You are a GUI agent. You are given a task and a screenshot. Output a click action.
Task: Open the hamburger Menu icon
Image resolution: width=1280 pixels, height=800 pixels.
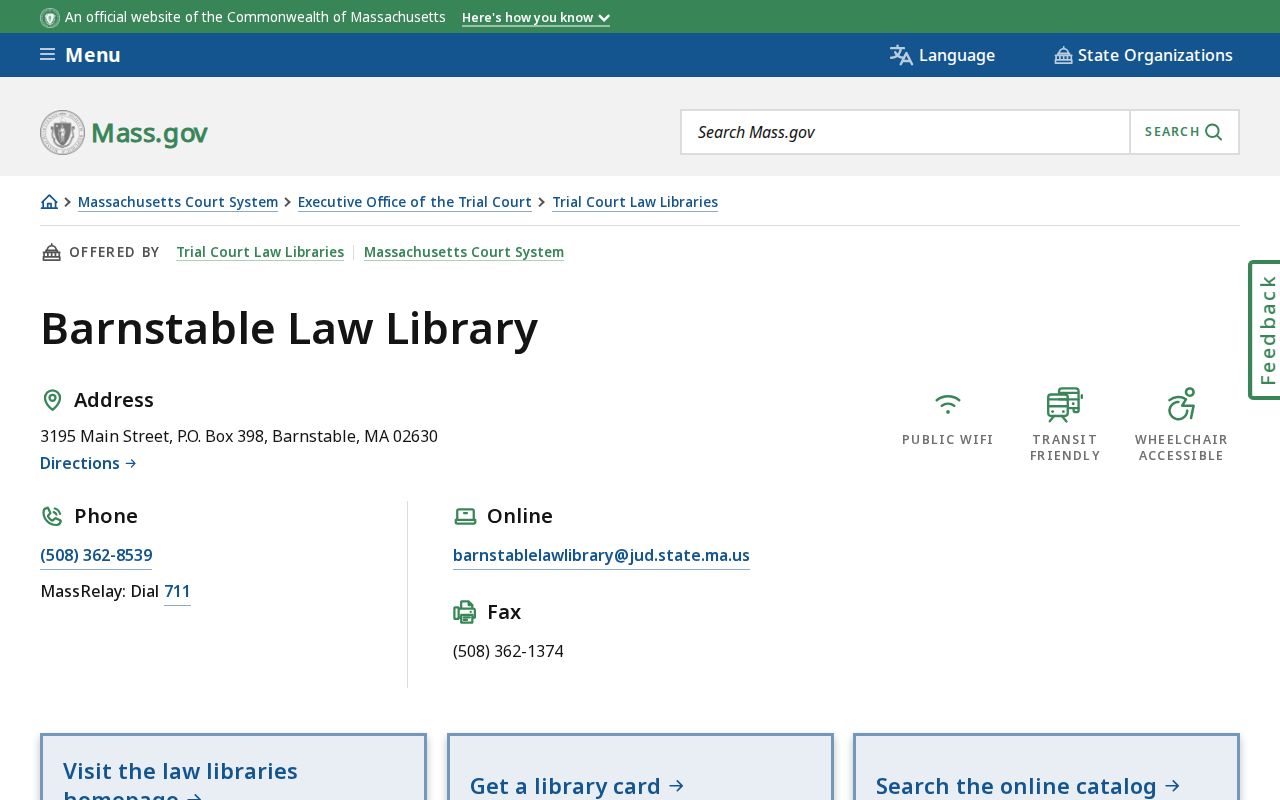[47, 55]
